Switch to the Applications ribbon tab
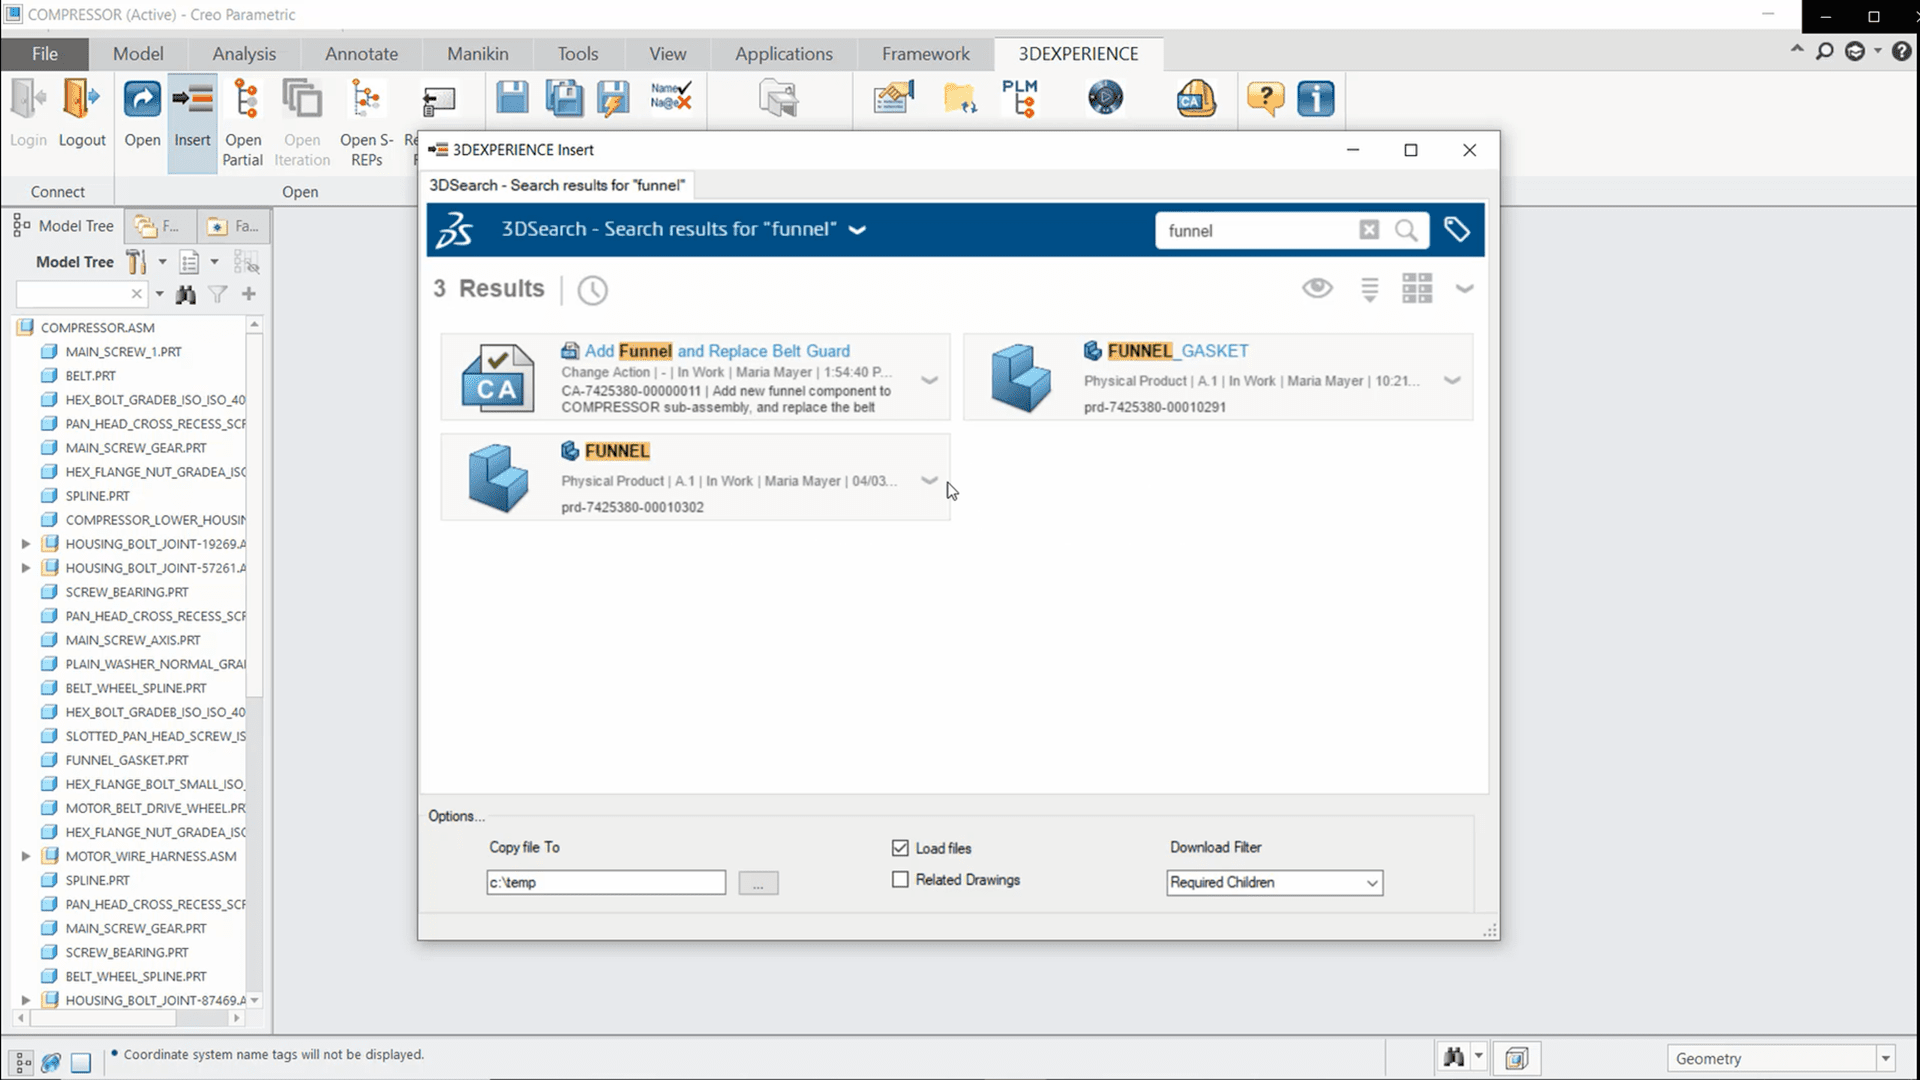The width and height of the screenshot is (1920, 1080). [x=783, y=54]
